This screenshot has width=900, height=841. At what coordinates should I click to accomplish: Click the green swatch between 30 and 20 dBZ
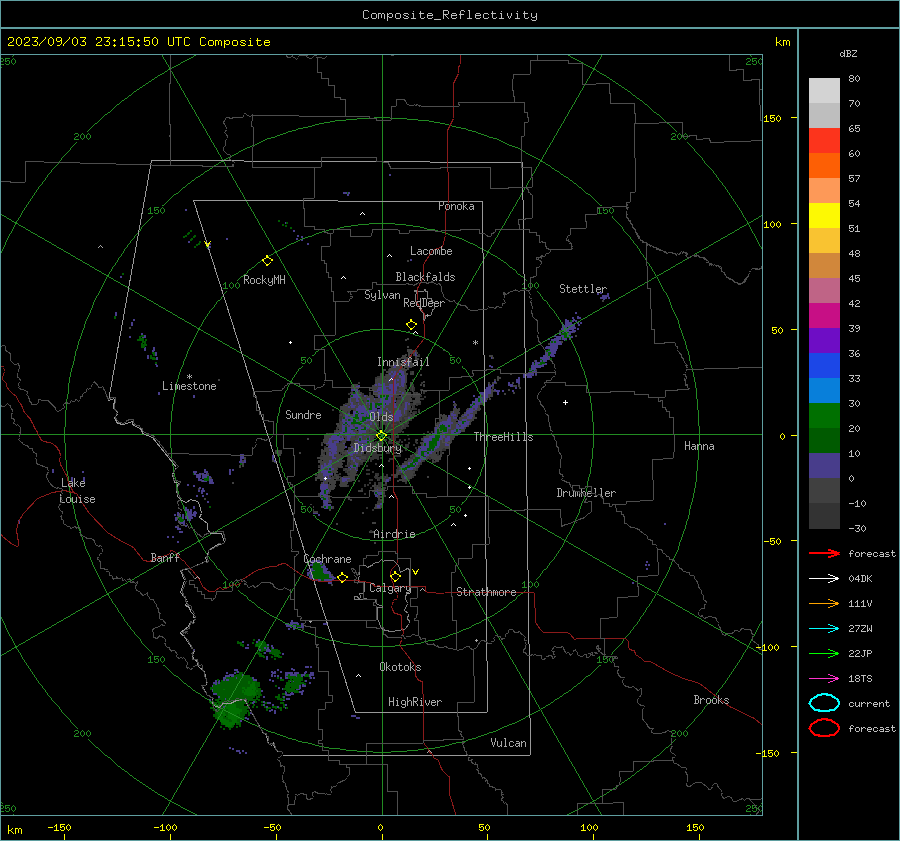tap(824, 415)
